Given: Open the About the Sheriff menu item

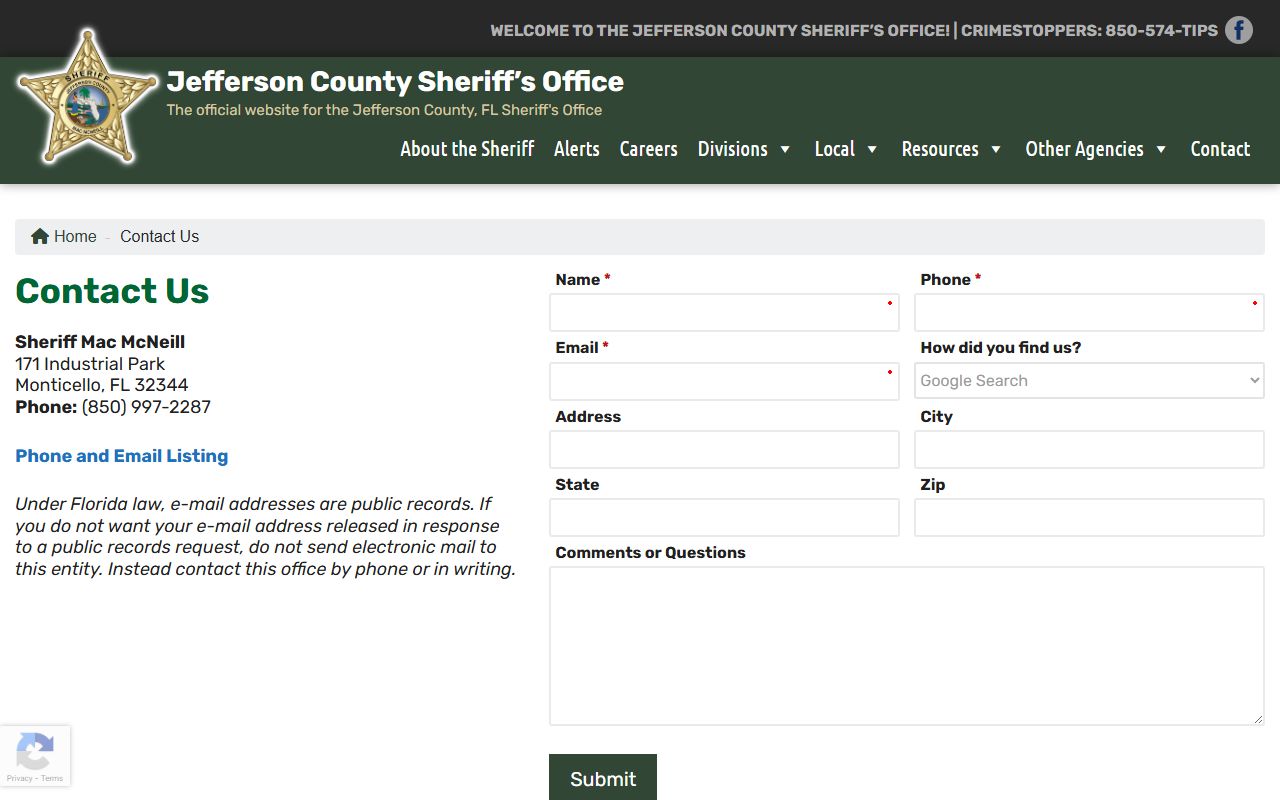Looking at the screenshot, I should [467, 149].
